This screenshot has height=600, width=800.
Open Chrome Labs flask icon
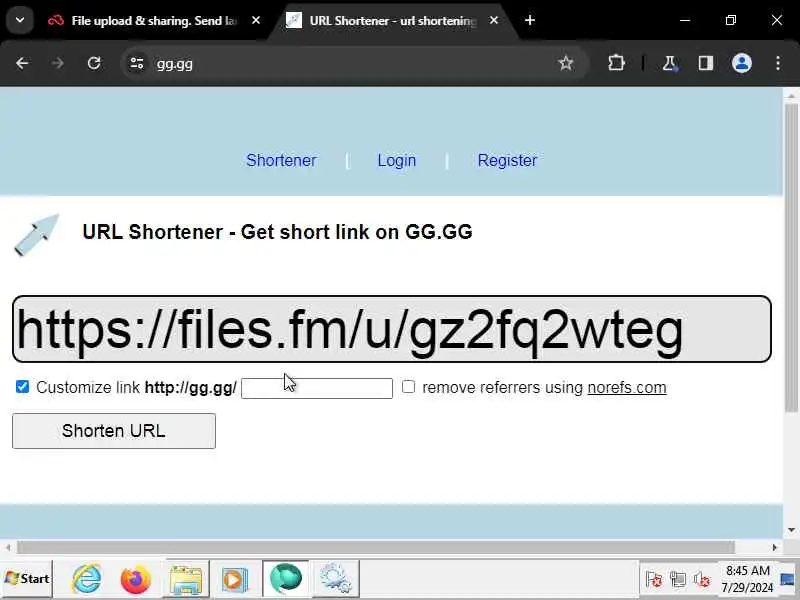(x=669, y=63)
